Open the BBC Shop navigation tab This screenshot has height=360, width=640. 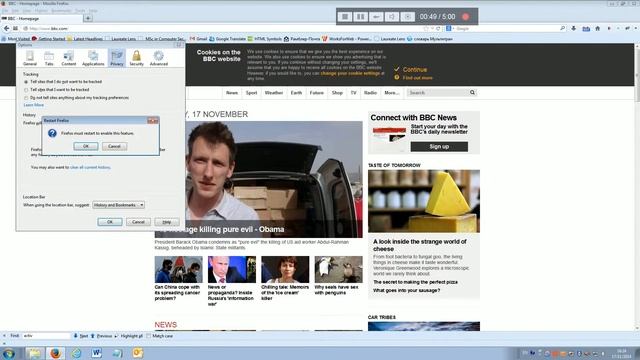click(337, 93)
